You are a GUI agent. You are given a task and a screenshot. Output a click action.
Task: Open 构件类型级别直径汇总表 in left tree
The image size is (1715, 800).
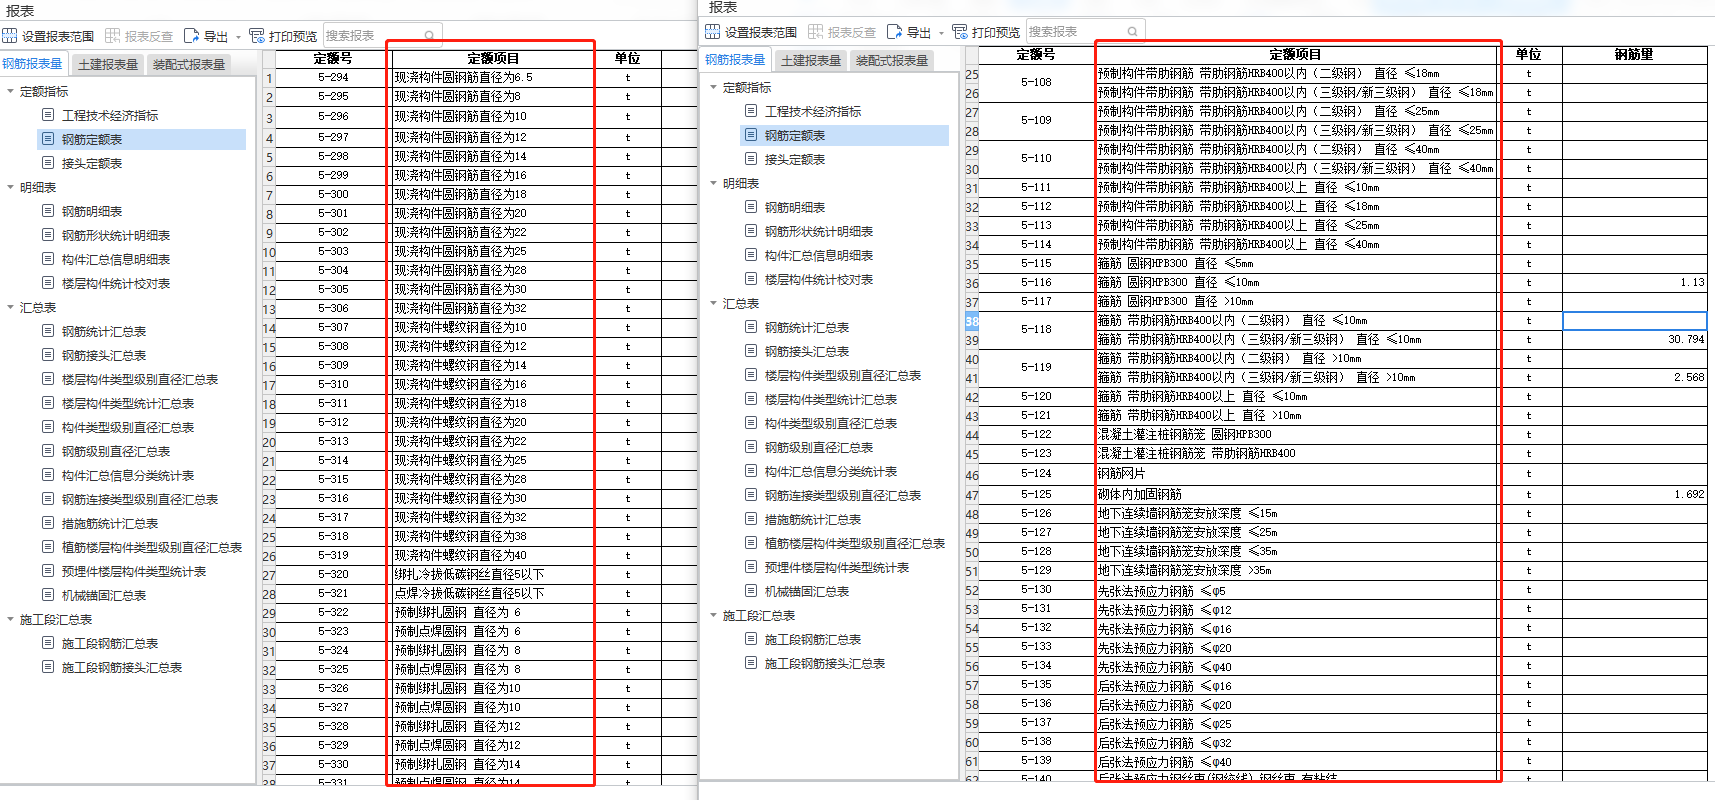pos(128,427)
